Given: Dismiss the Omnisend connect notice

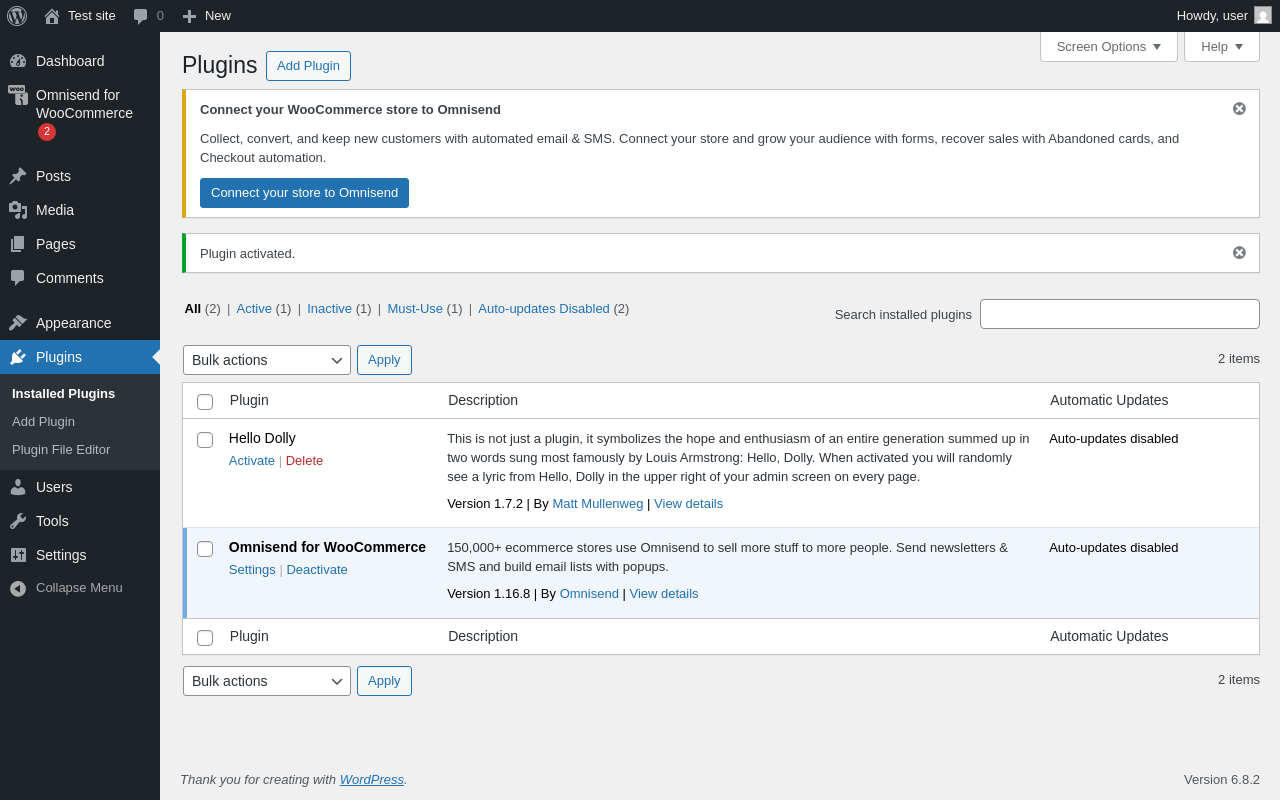Looking at the screenshot, I should click(1239, 109).
